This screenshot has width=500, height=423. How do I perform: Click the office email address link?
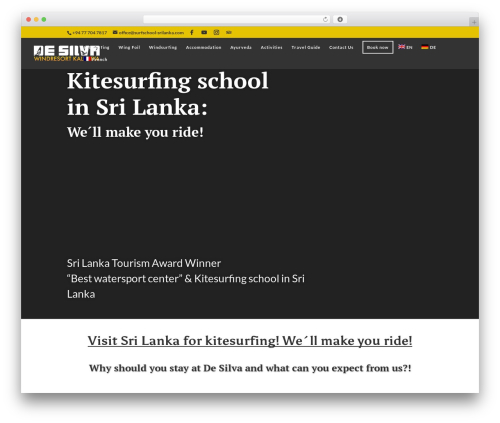tap(148, 33)
